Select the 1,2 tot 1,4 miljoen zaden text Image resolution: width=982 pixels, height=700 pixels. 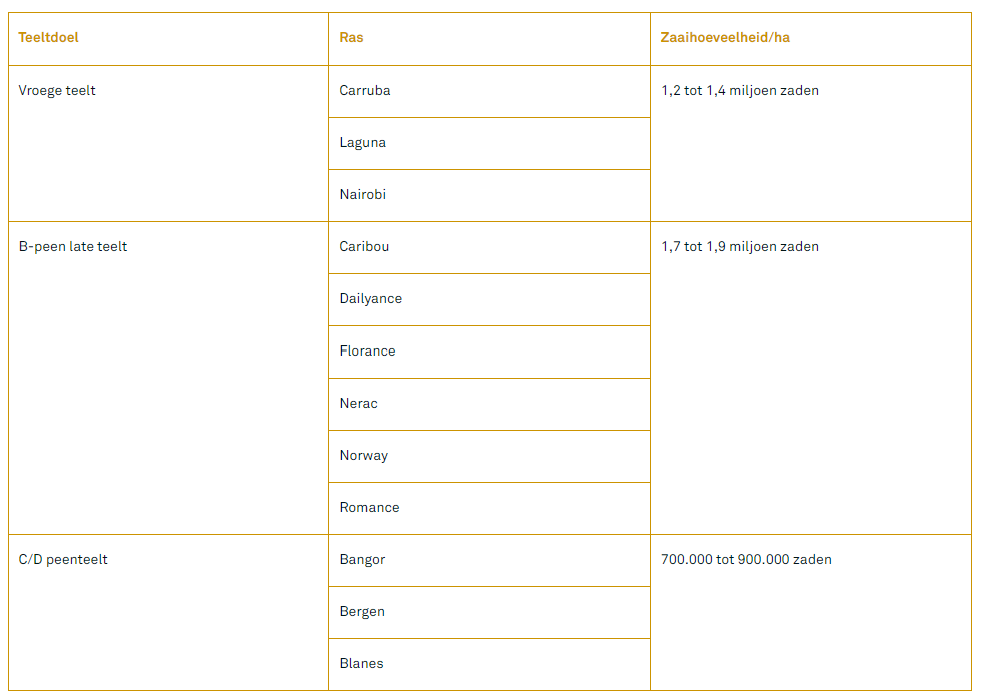(740, 91)
